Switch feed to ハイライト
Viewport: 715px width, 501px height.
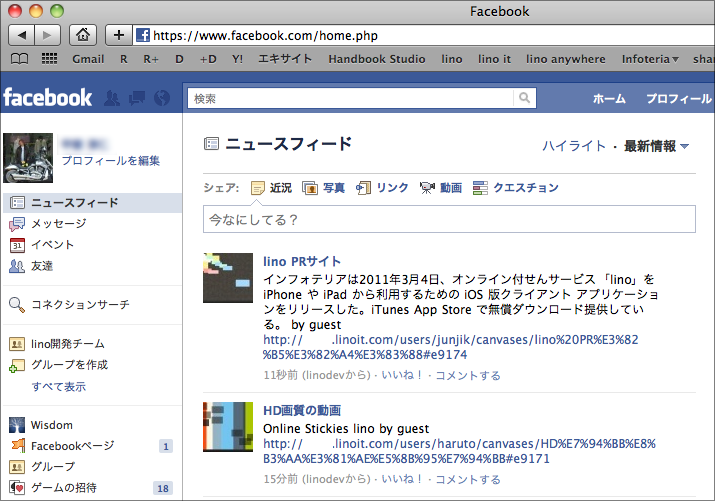(x=574, y=146)
